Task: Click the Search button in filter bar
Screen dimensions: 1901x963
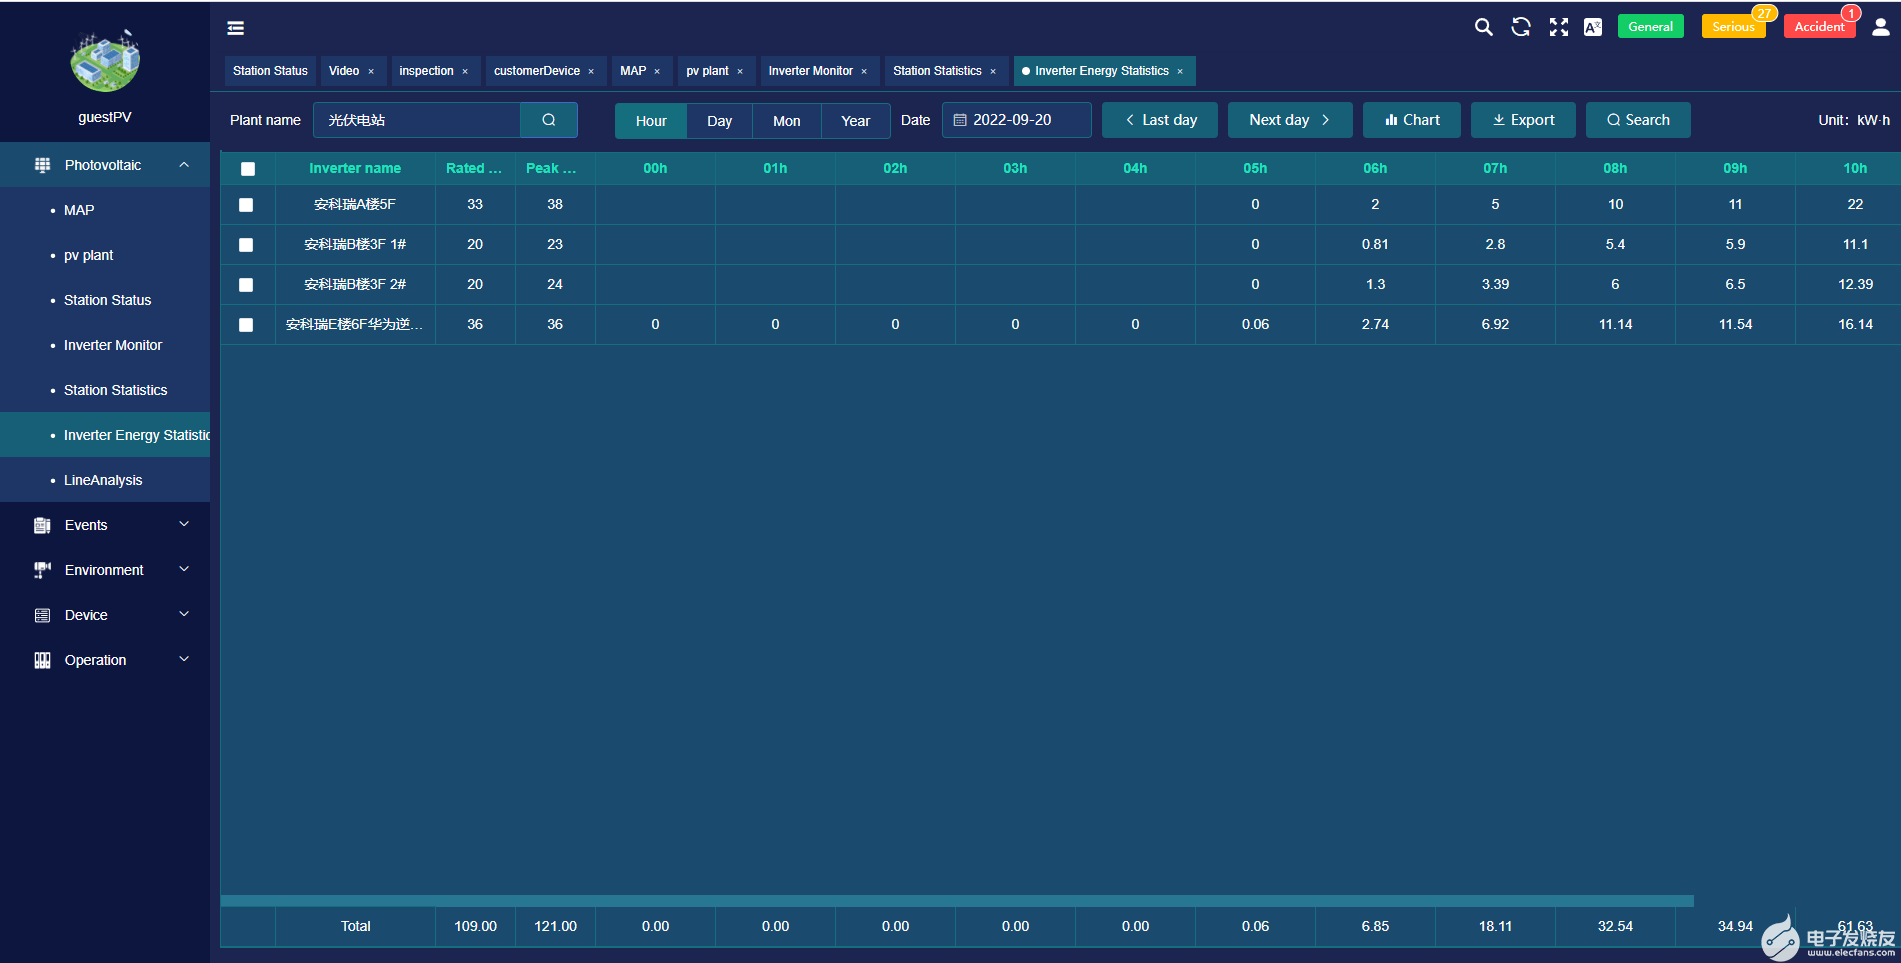Action: tap(1638, 120)
